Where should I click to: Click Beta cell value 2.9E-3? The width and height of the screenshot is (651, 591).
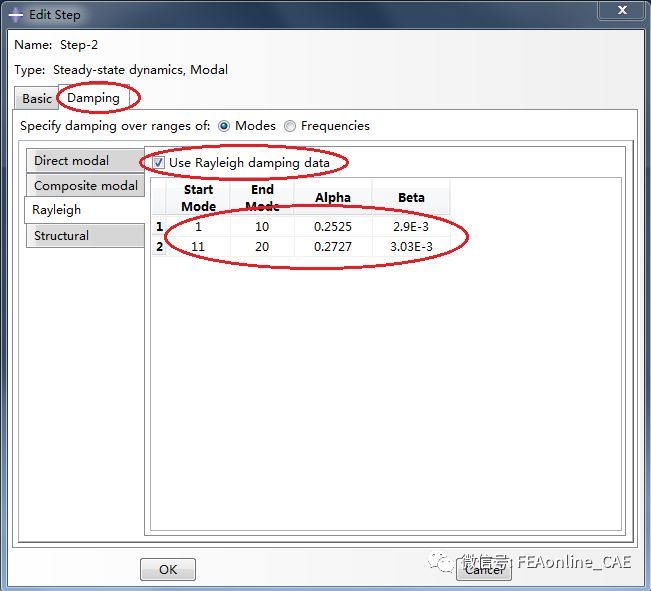coord(411,227)
